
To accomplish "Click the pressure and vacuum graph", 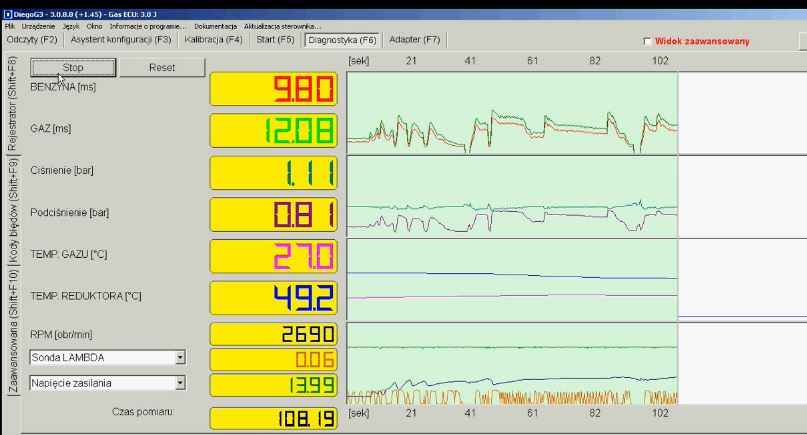I will 513,197.
